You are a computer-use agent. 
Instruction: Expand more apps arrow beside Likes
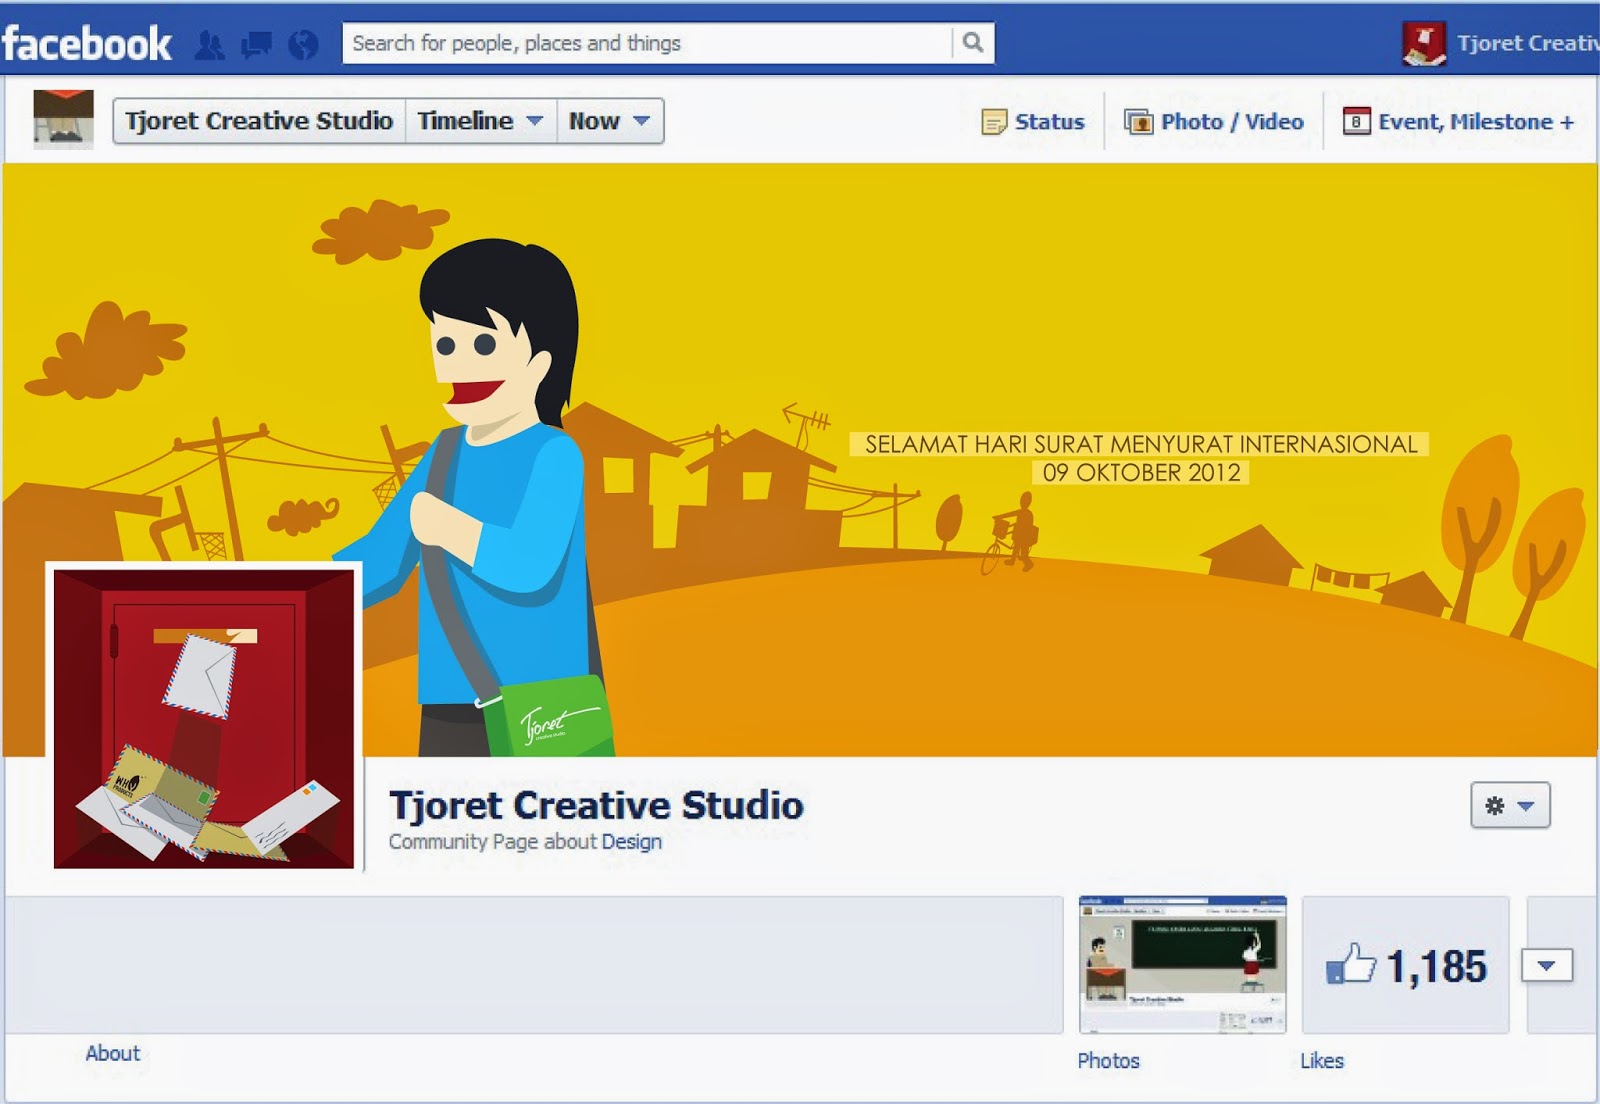[1547, 966]
